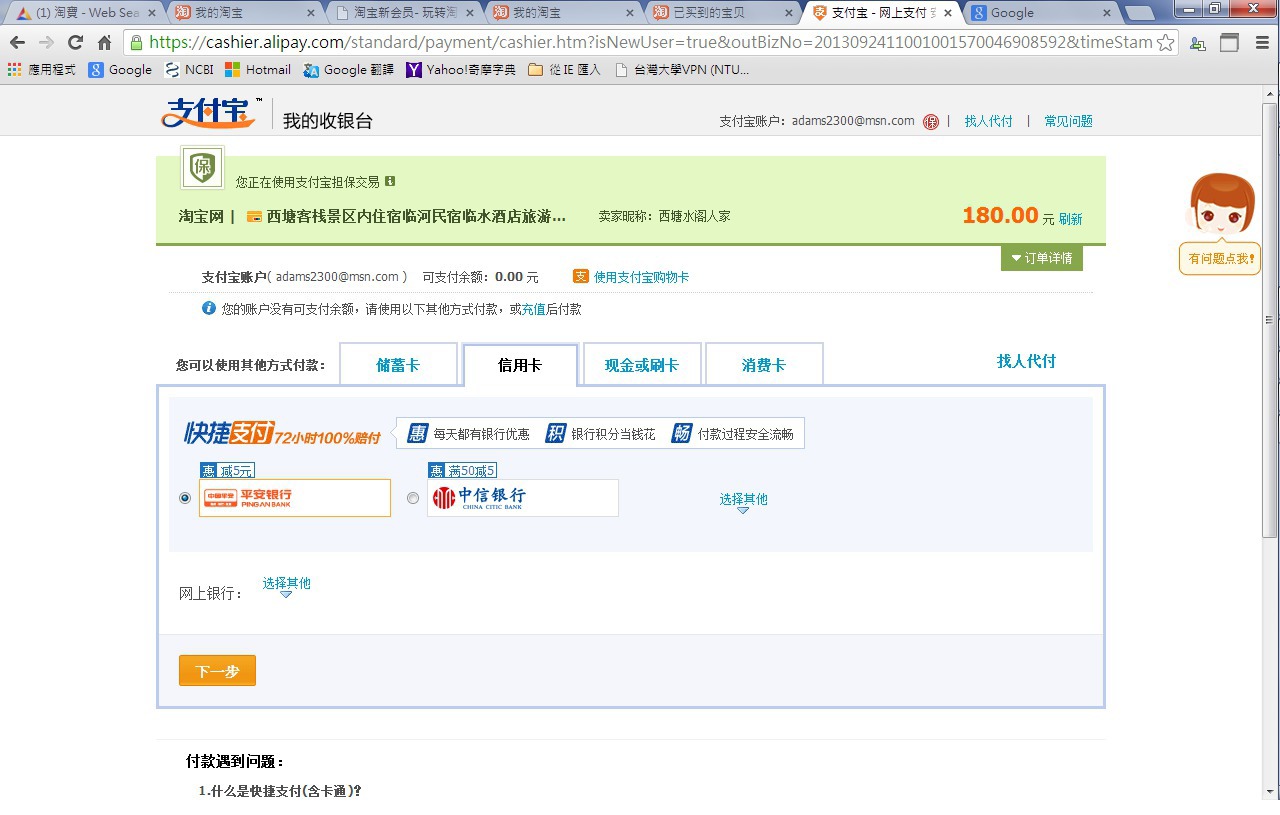Reload the Alipay cashier page
Image resolution: width=1280 pixels, height=815 pixels.
(x=75, y=43)
